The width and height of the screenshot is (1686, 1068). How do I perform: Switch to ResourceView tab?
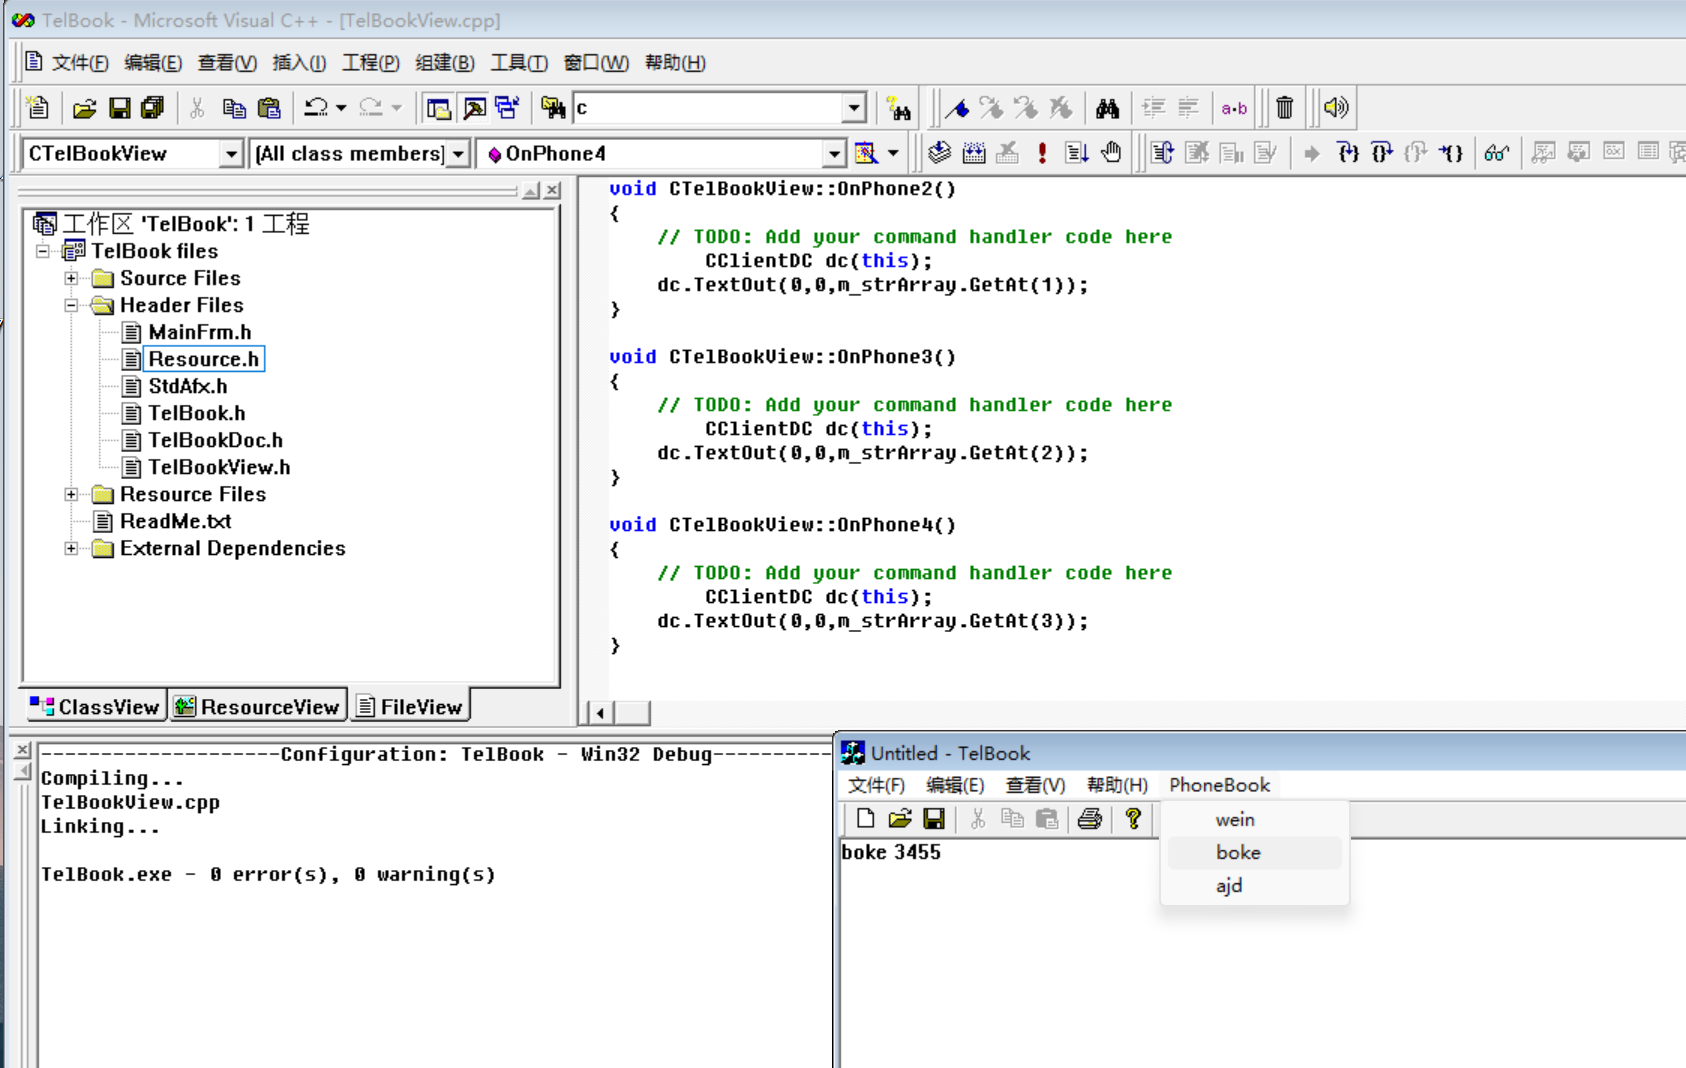tap(258, 707)
